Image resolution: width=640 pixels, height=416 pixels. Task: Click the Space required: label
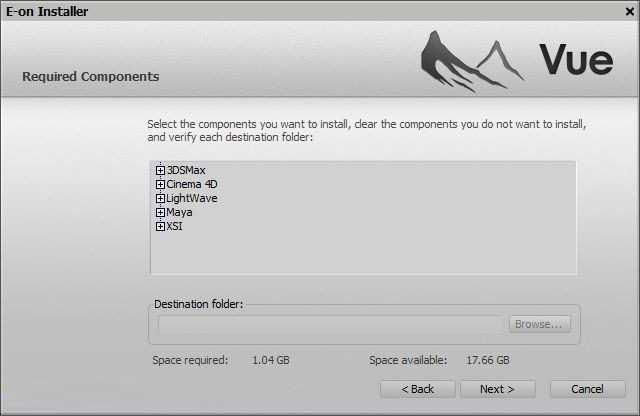pos(190,360)
